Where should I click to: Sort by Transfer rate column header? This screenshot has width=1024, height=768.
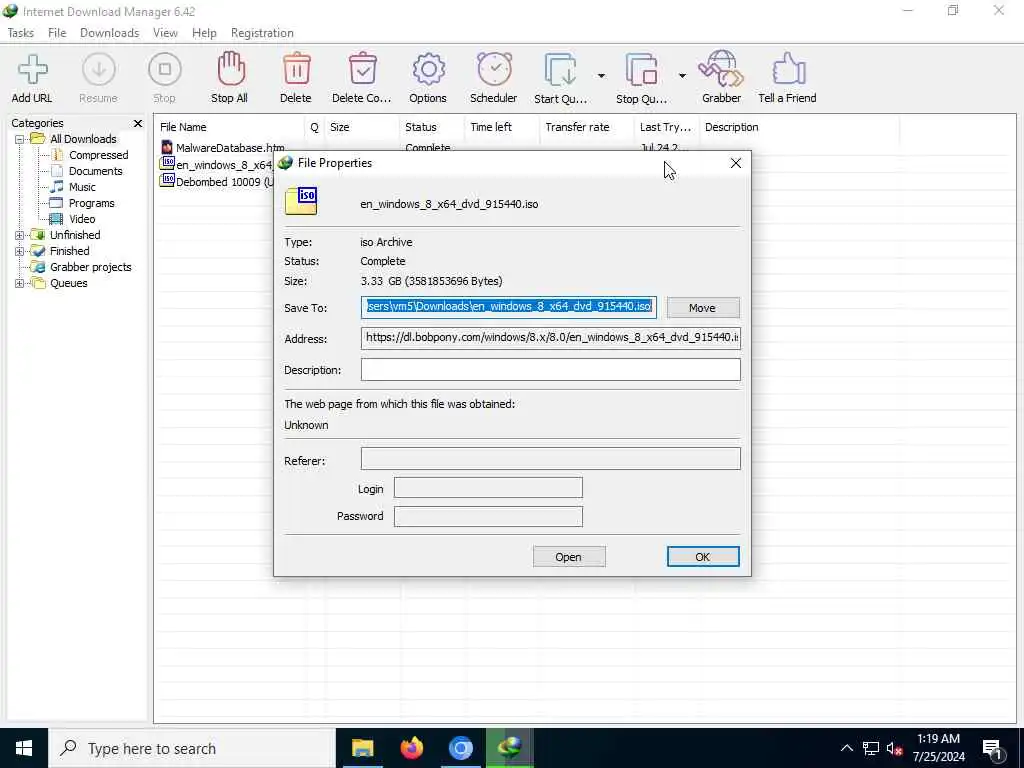click(586, 127)
